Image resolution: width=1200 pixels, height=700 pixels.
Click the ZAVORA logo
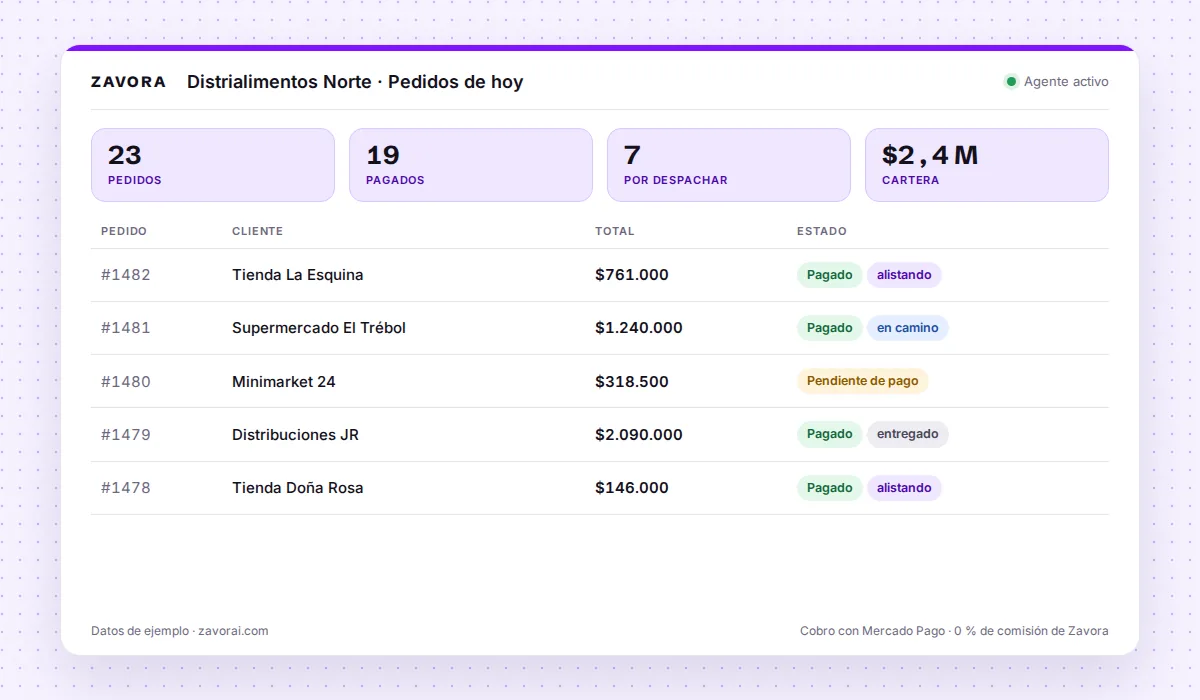pyautogui.click(x=128, y=82)
